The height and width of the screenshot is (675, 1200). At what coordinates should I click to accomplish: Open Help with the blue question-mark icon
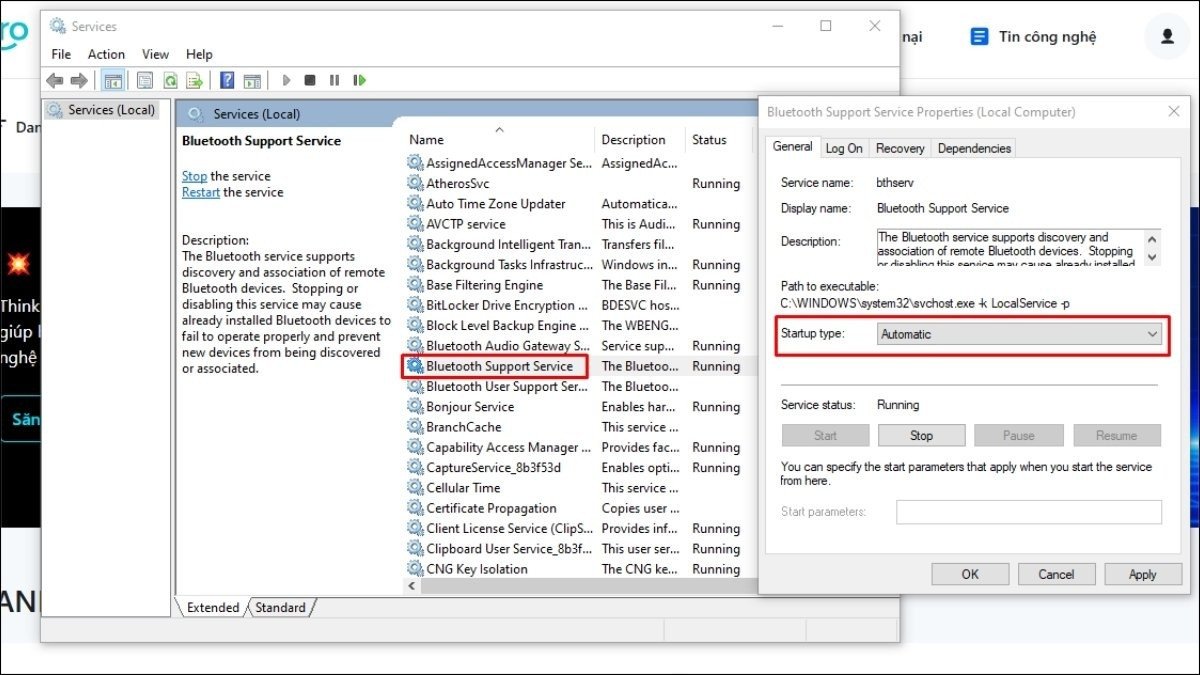click(x=227, y=81)
